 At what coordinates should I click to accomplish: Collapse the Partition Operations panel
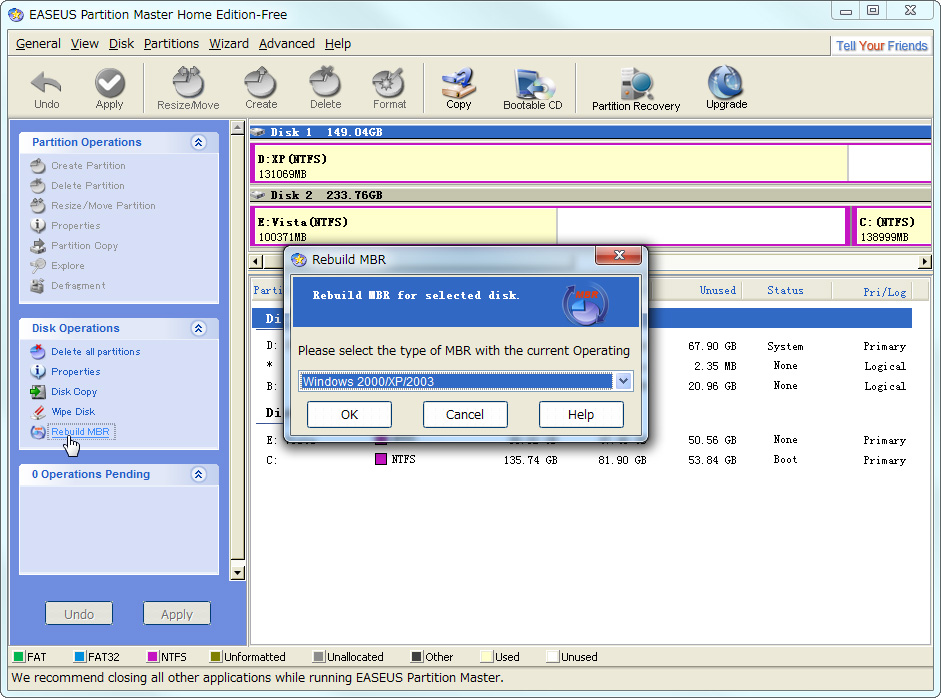point(198,142)
